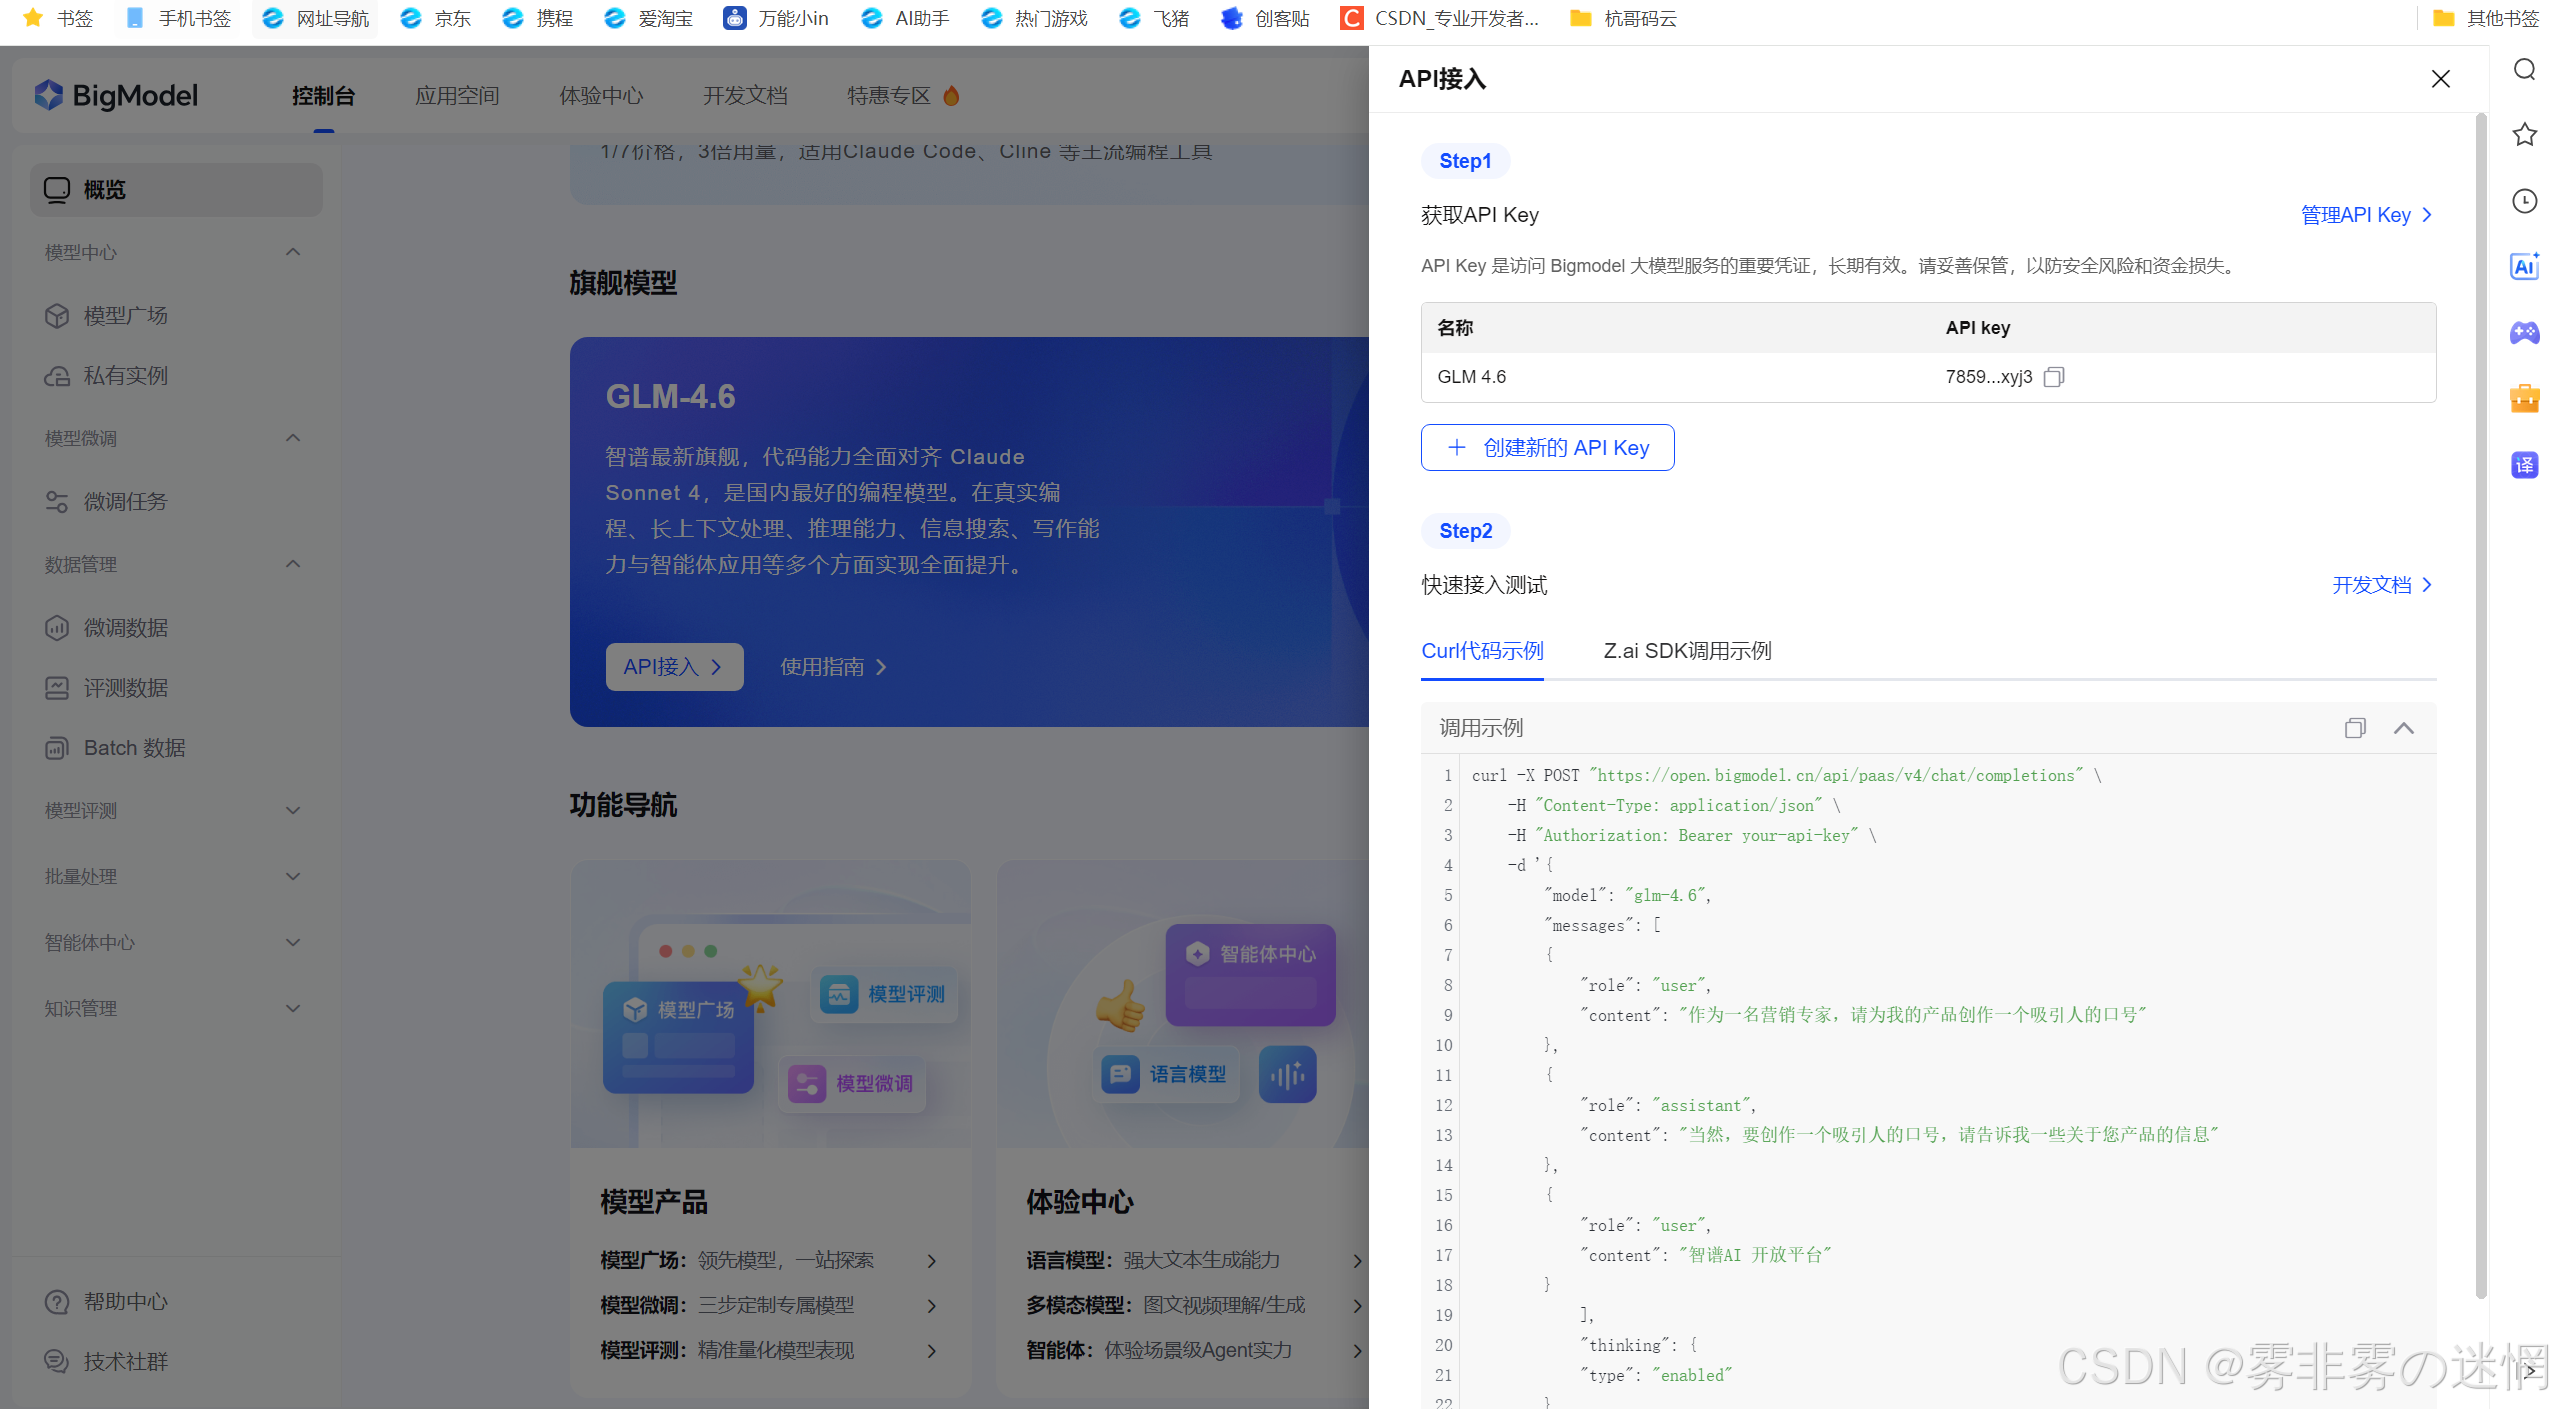2555x1409 pixels.
Task: Open the CSDN bookmark in bookmarks bar
Action: click(1440, 18)
